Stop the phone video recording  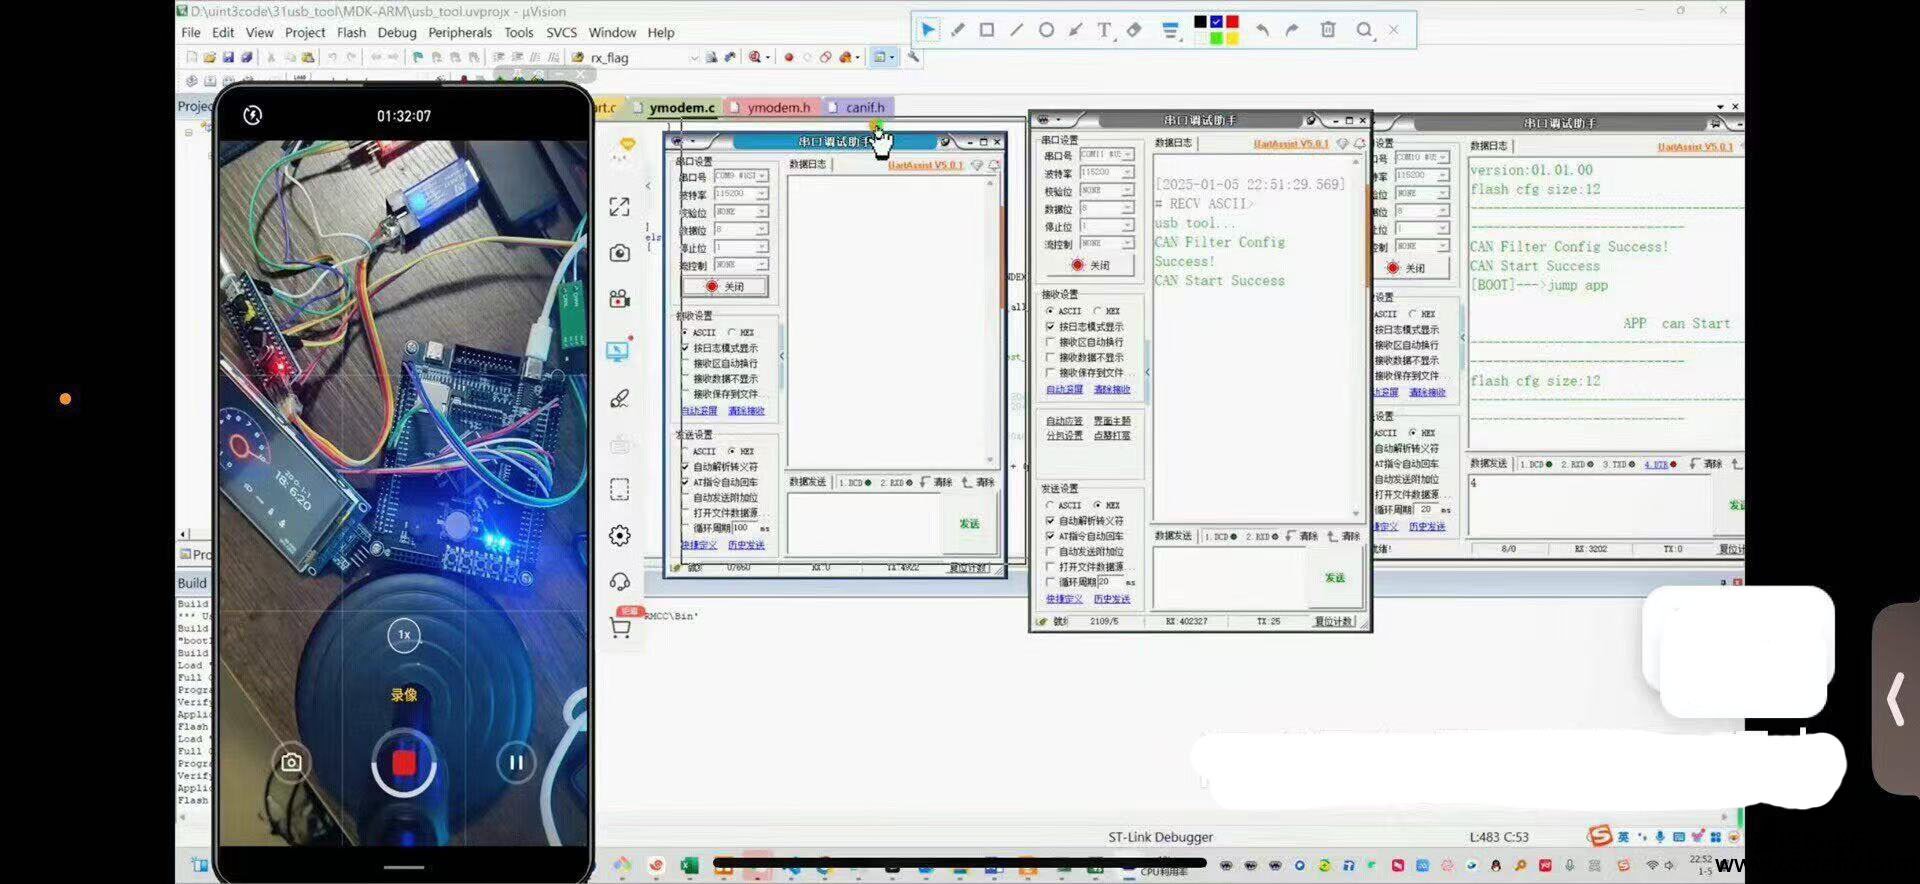coord(404,763)
